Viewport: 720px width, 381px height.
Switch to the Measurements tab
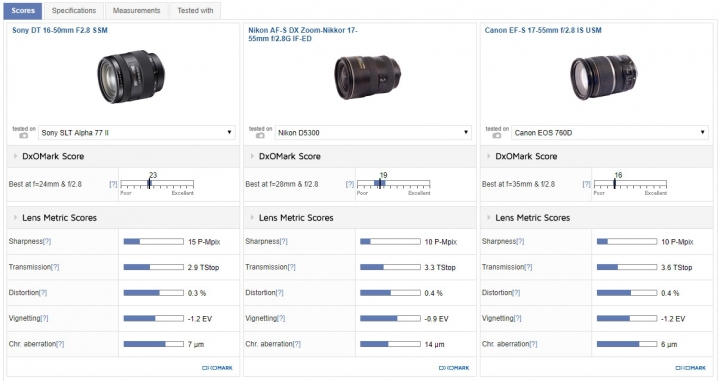[136, 11]
